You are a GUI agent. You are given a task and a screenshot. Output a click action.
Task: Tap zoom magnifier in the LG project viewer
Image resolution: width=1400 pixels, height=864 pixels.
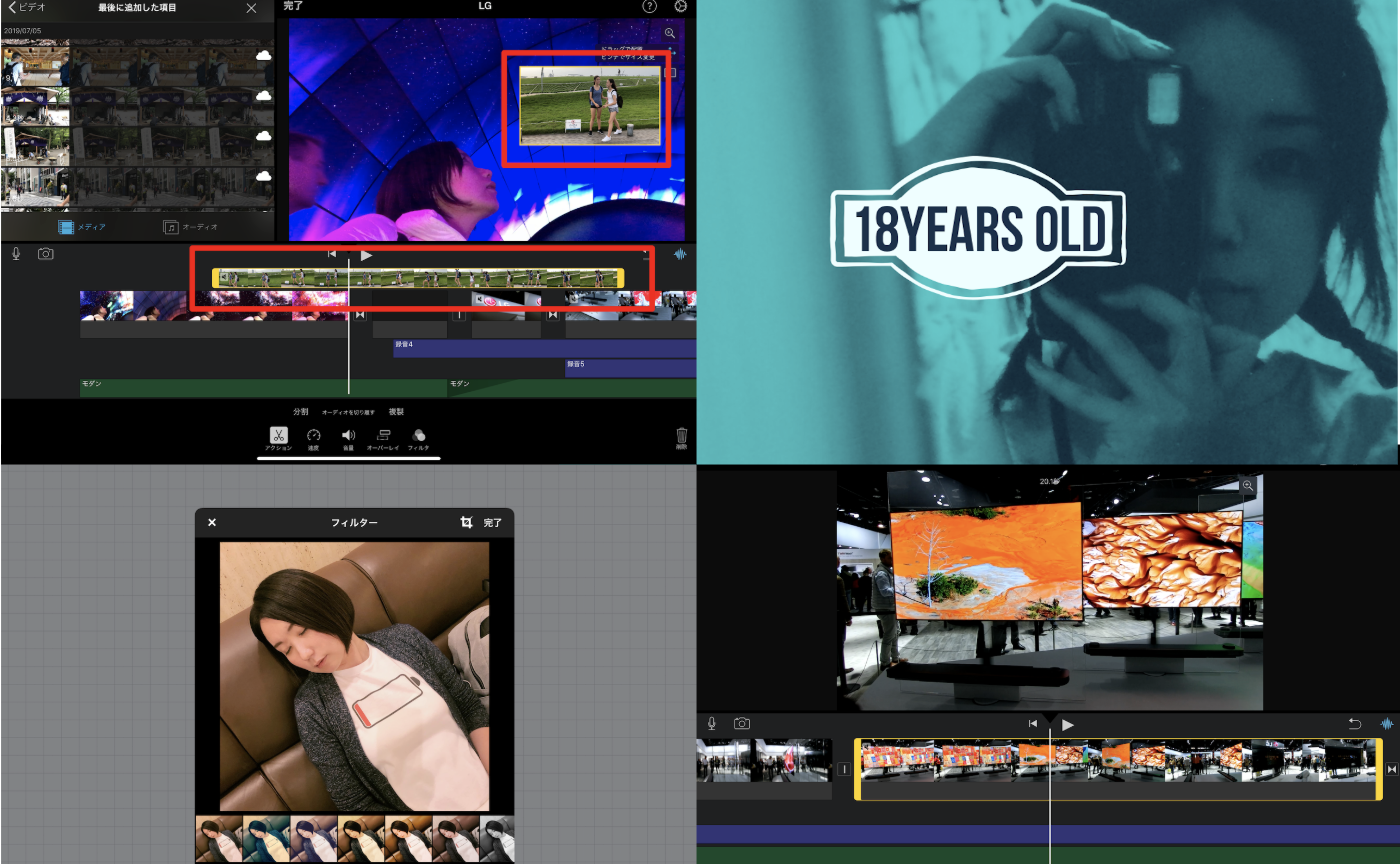click(x=669, y=34)
